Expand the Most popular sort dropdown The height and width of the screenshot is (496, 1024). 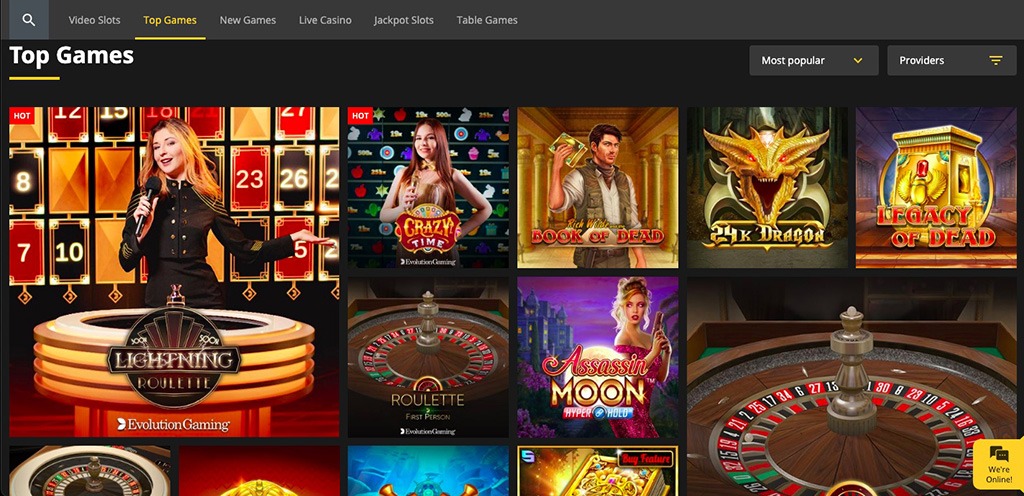(x=814, y=61)
